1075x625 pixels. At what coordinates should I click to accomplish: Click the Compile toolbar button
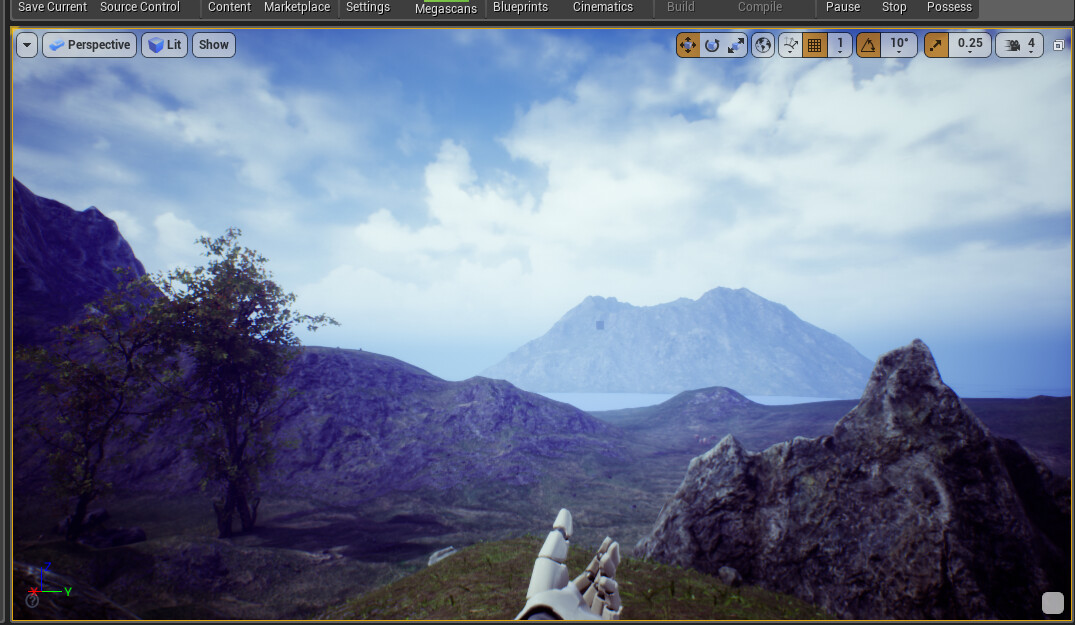pyautogui.click(x=760, y=7)
